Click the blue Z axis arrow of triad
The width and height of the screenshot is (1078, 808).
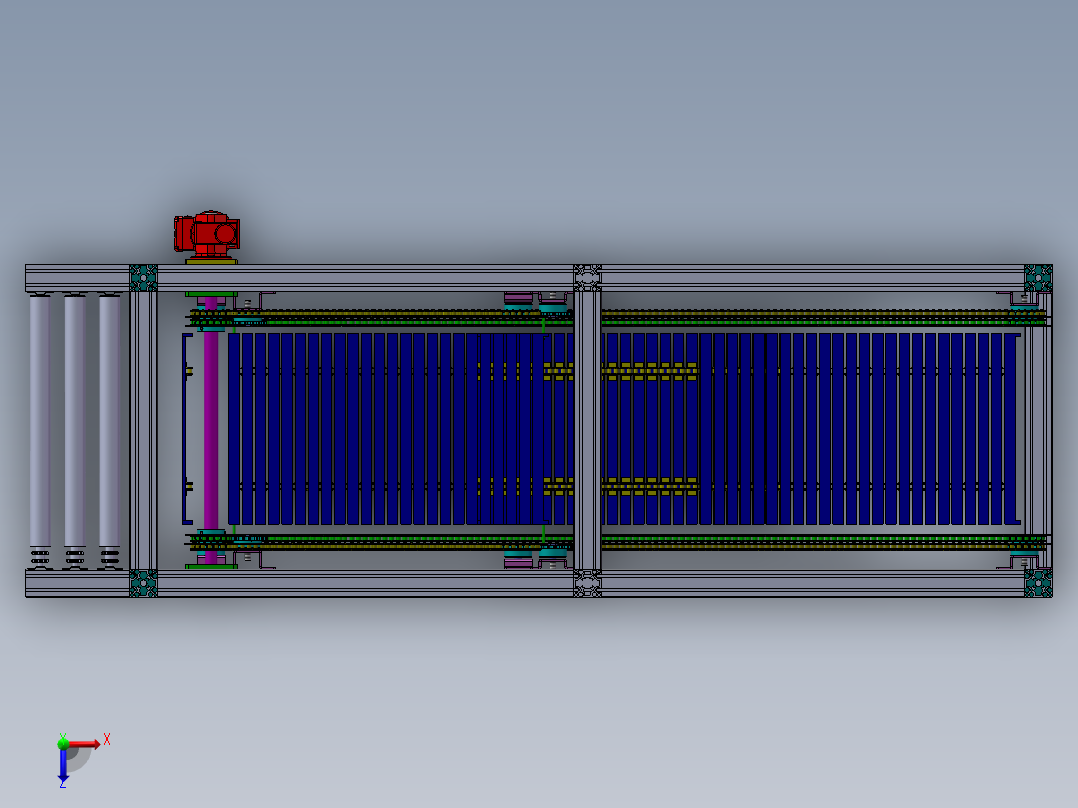point(63,766)
